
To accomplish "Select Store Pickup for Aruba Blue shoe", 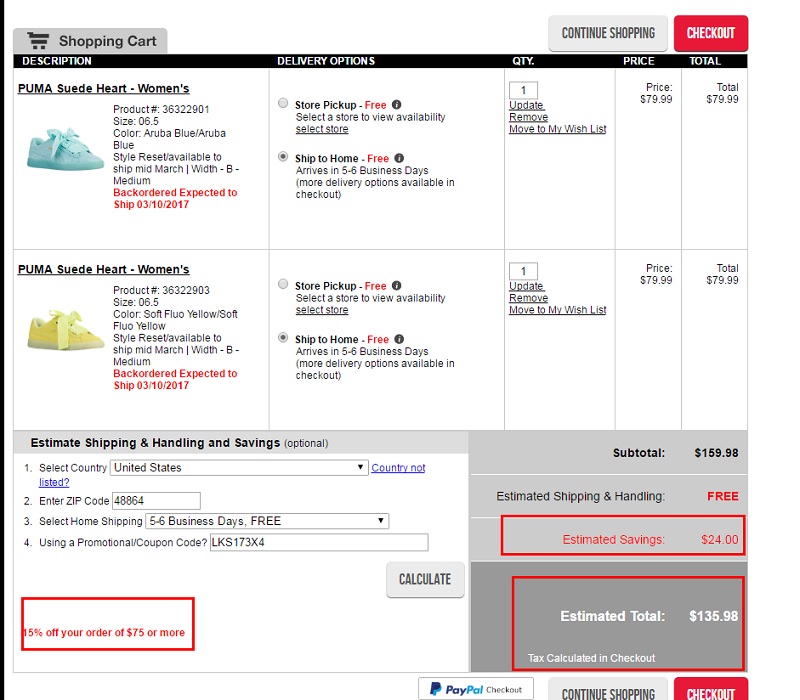I will (283, 103).
